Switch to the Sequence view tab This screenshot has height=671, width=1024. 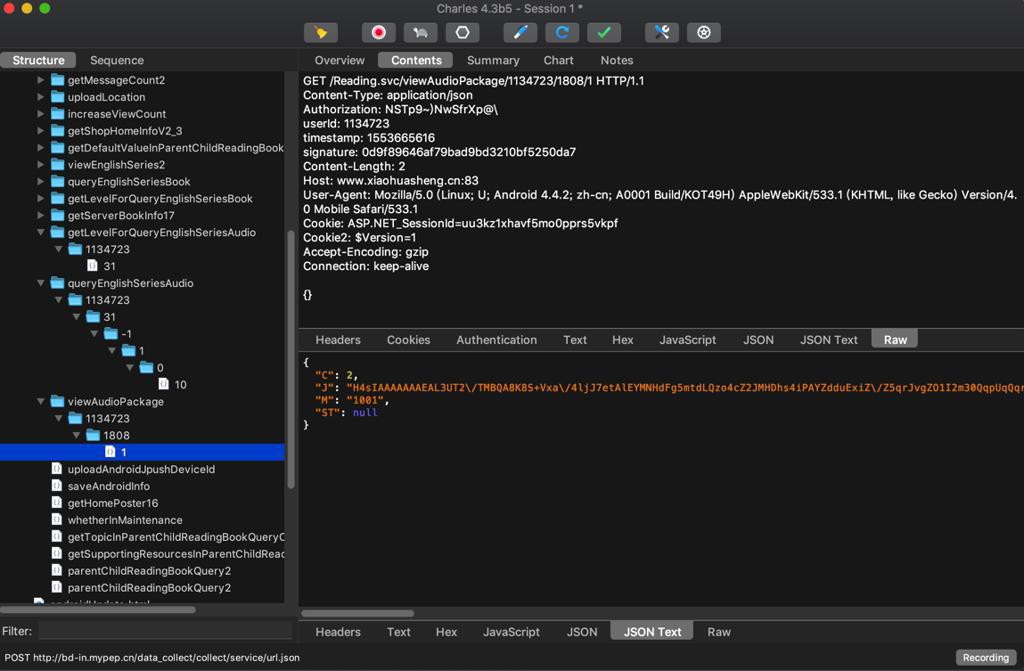point(117,60)
